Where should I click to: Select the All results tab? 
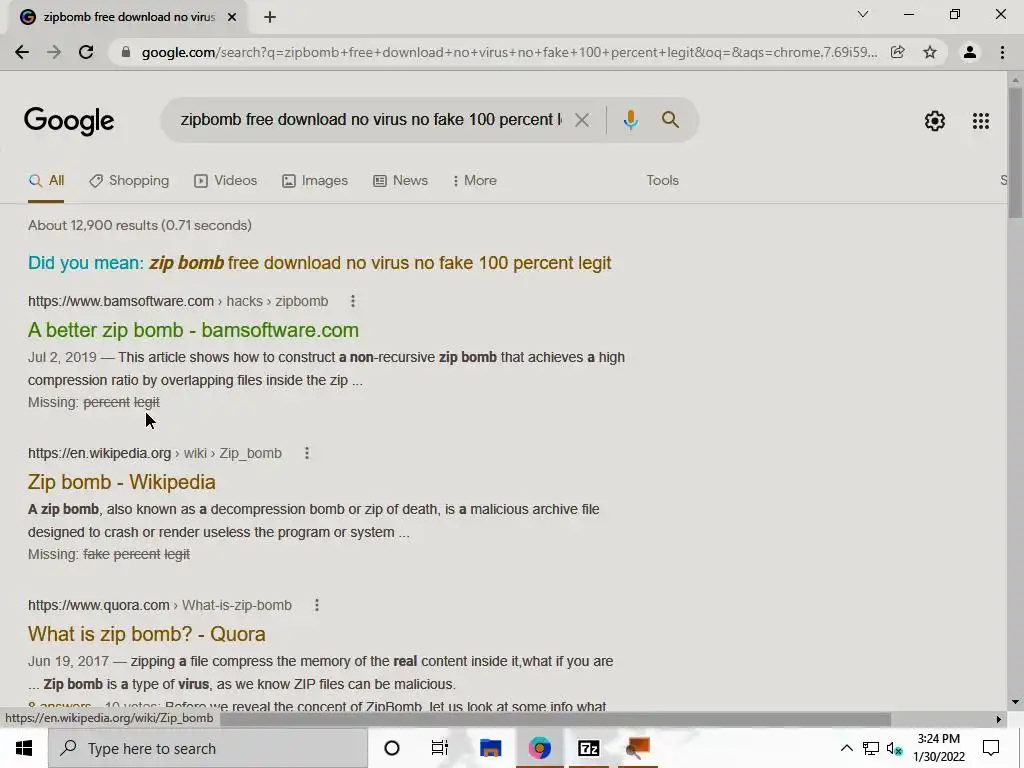coord(46,180)
